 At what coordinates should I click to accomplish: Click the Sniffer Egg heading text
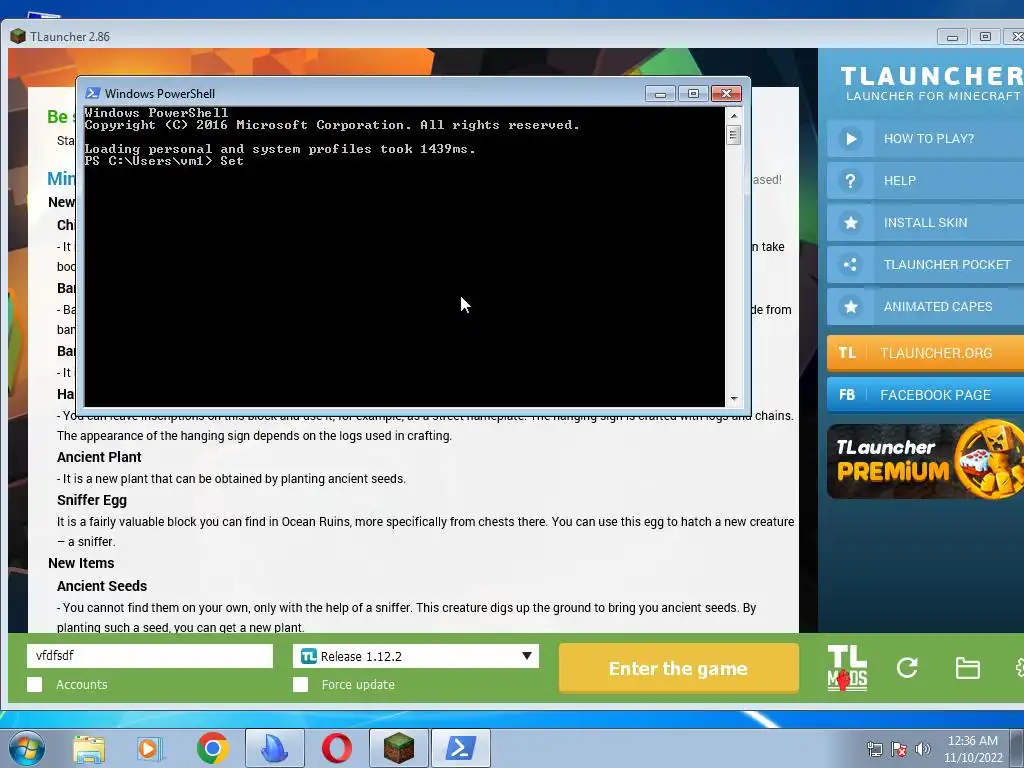coord(91,500)
